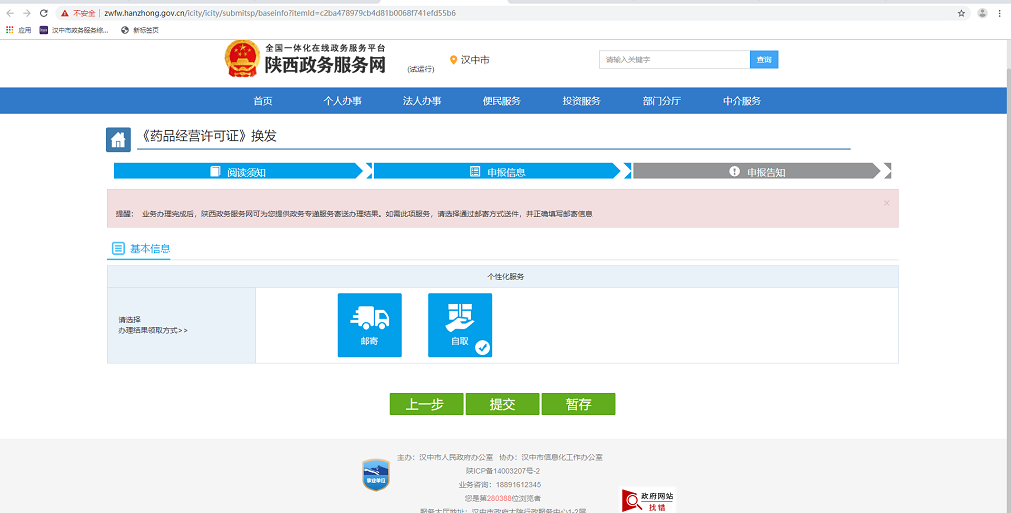
Task: Select 邮寄 mail delivery option
Action: coord(369,325)
